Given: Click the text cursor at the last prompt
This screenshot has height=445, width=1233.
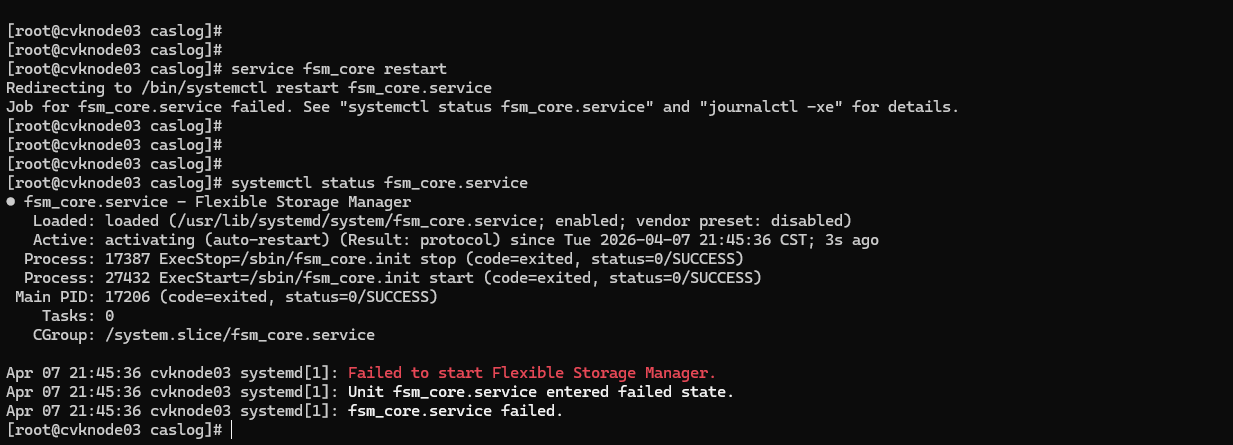Looking at the screenshot, I should (232, 429).
